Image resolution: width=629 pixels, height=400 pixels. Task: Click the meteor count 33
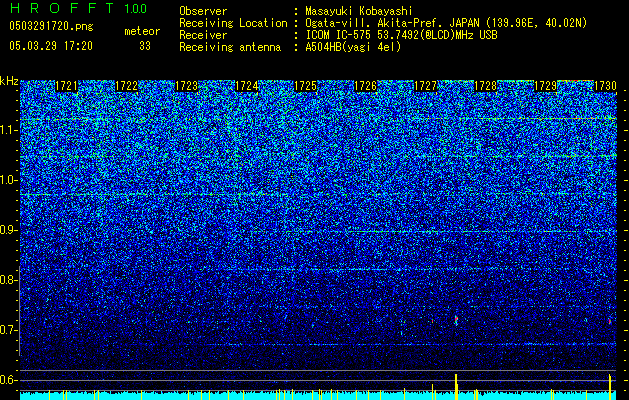pyautogui.click(x=145, y=46)
